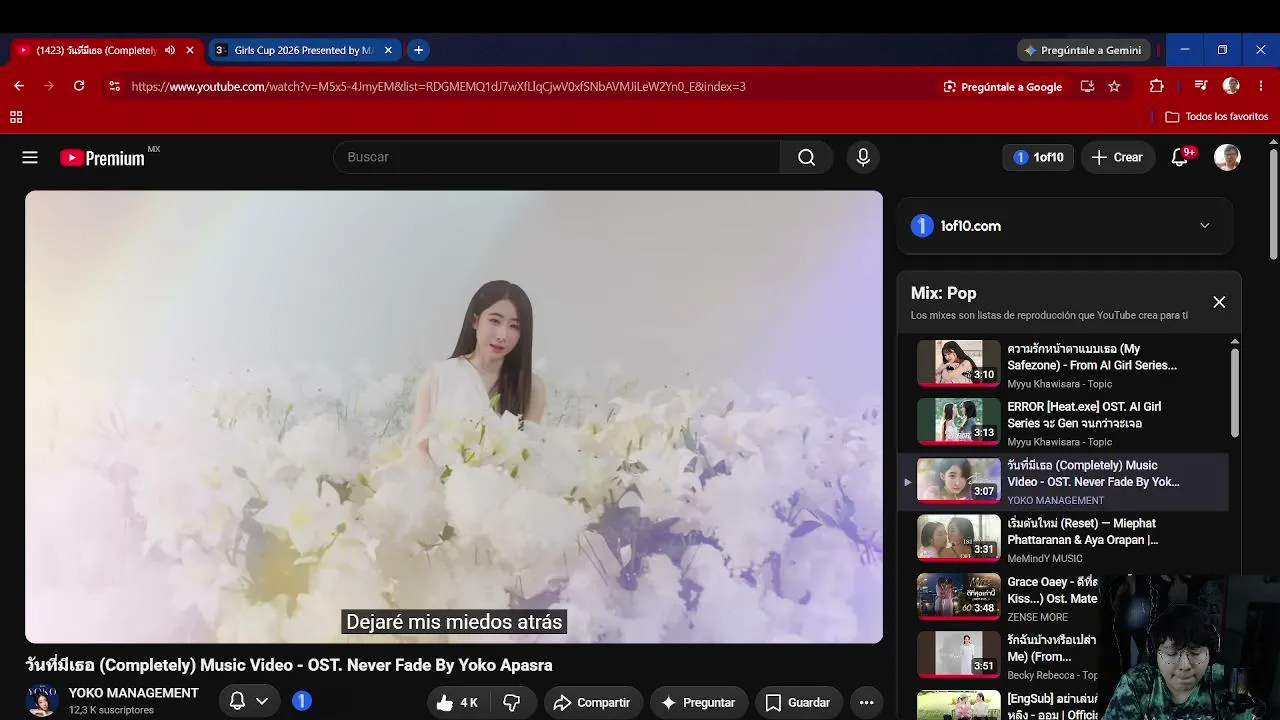The width and height of the screenshot is (1280, 720).
Task: Open a new browser tab
Action: 418,50
